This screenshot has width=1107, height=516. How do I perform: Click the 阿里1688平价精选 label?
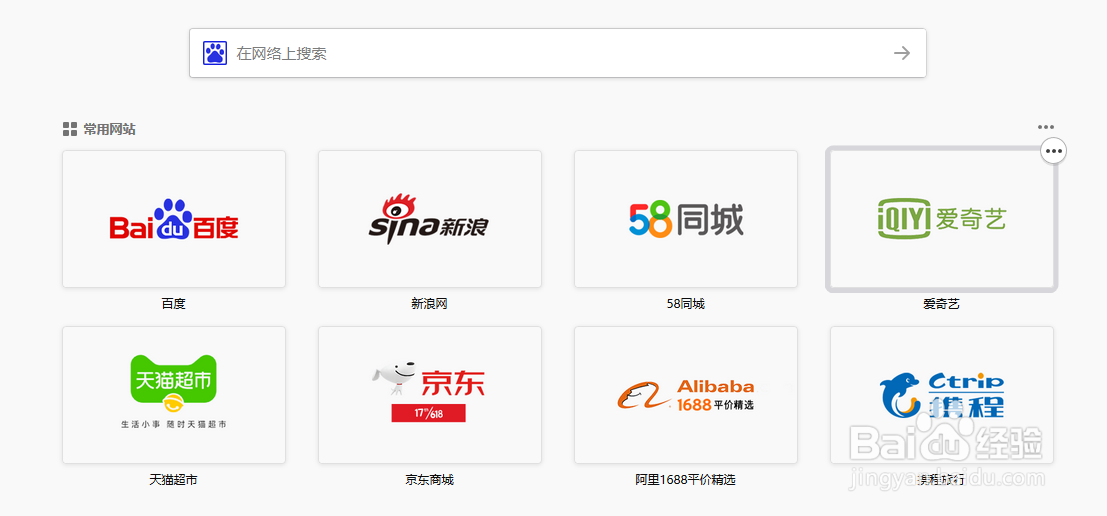click(x=686, y=480)
